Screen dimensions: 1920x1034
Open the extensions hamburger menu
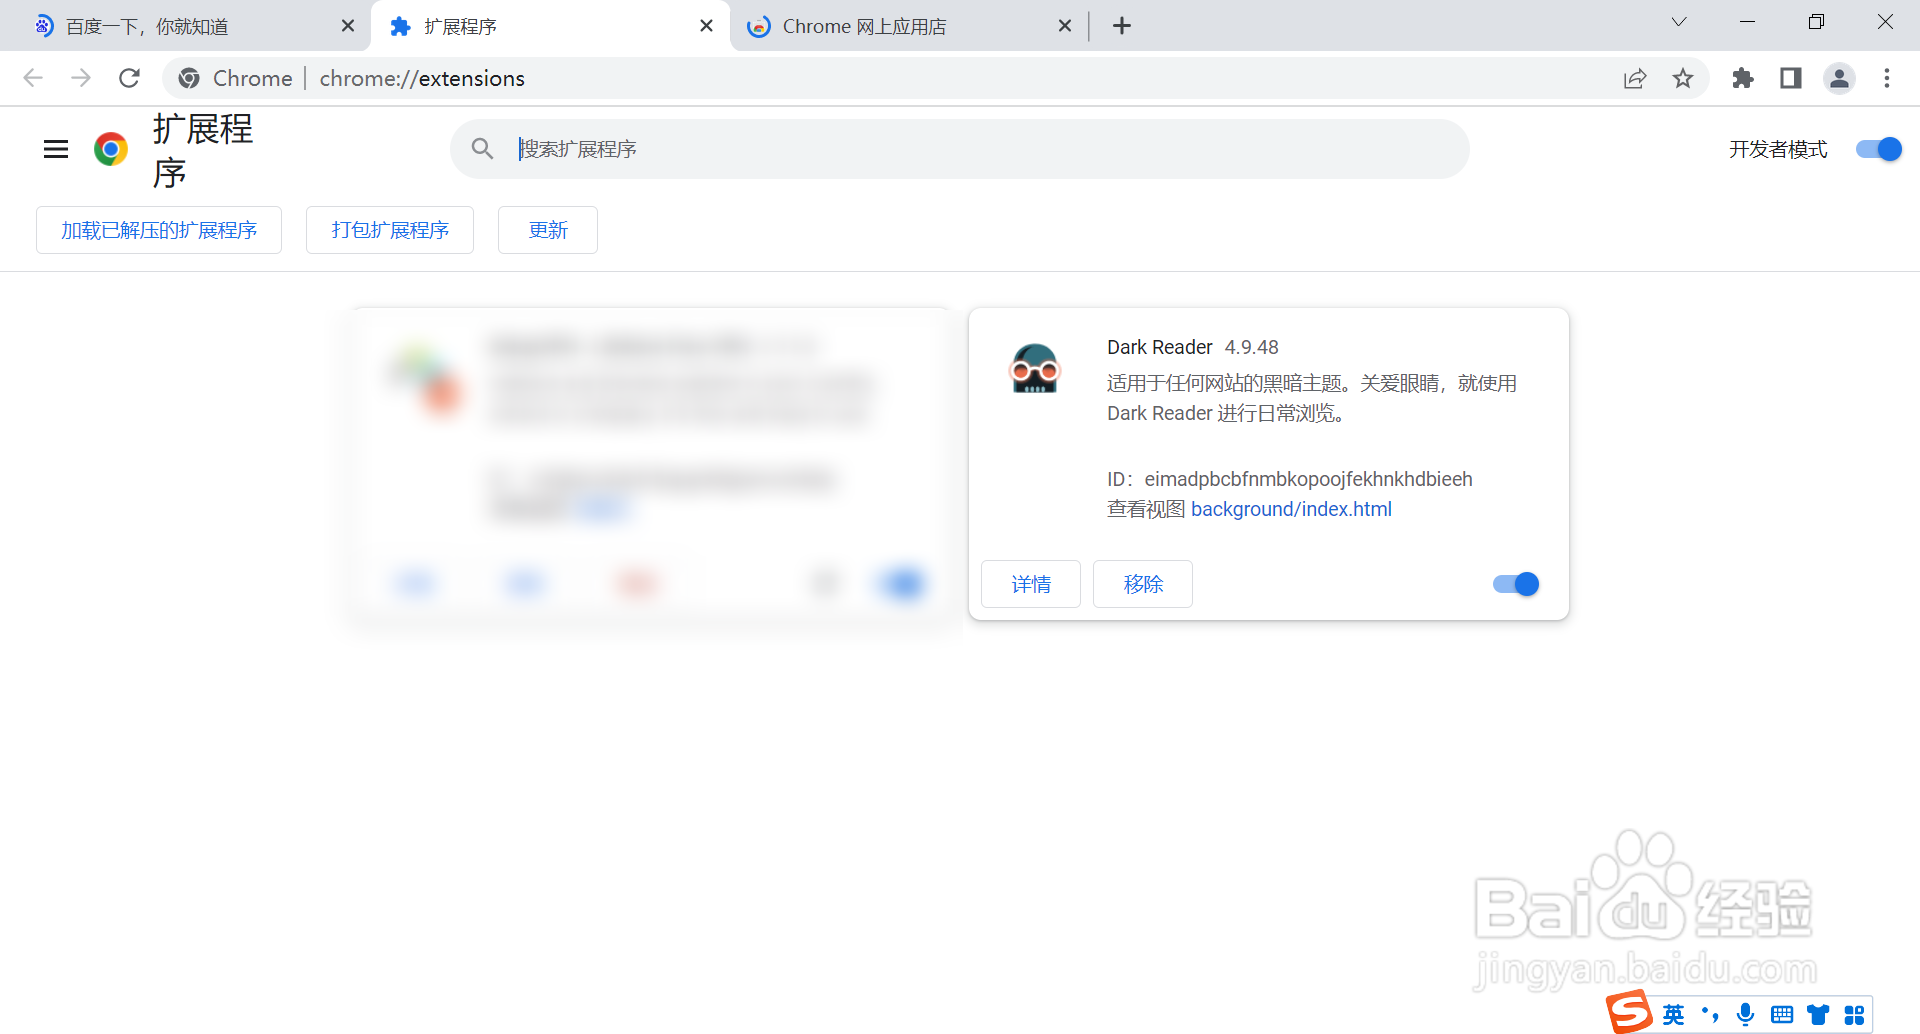56,149
